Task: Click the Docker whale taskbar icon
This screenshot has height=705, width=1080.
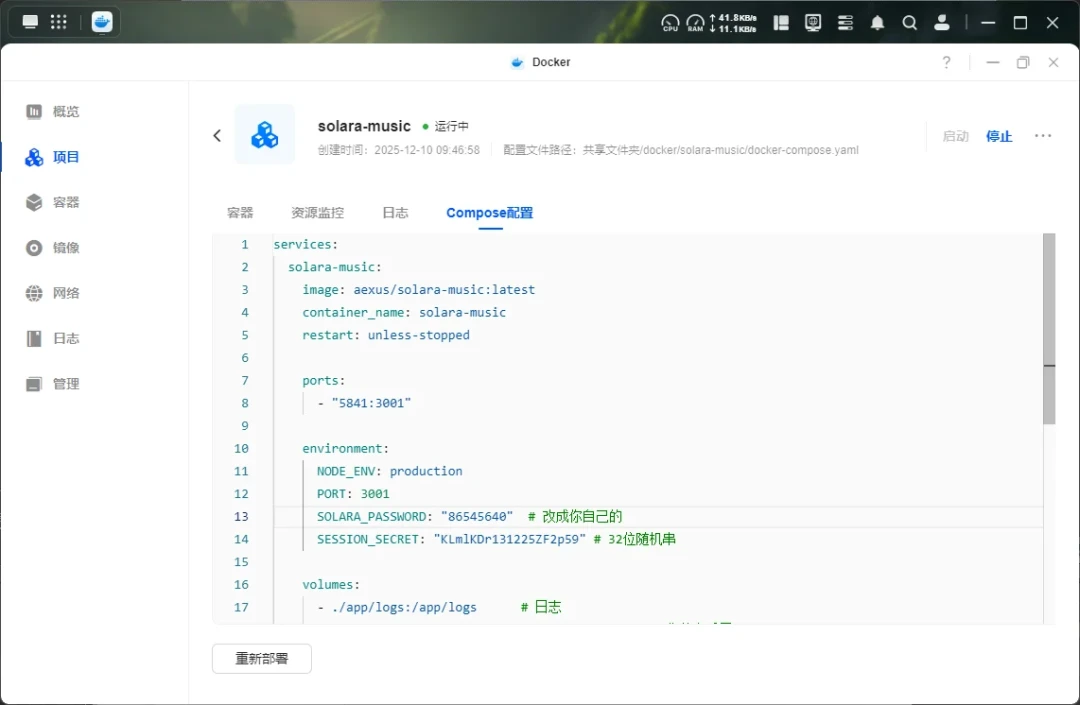Action: click(102, 22)
